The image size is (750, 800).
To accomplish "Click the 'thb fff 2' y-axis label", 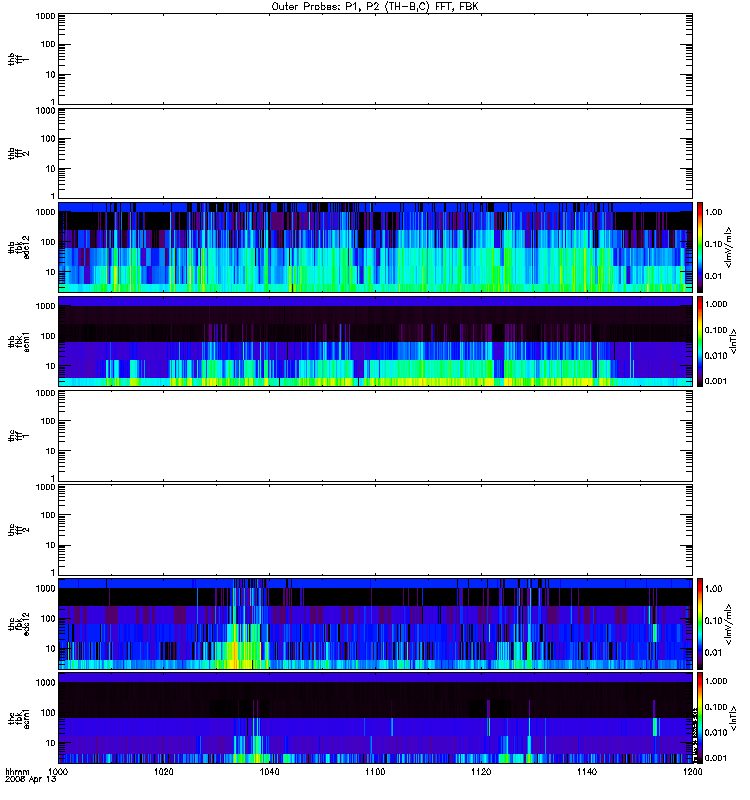I will [18, 154].
